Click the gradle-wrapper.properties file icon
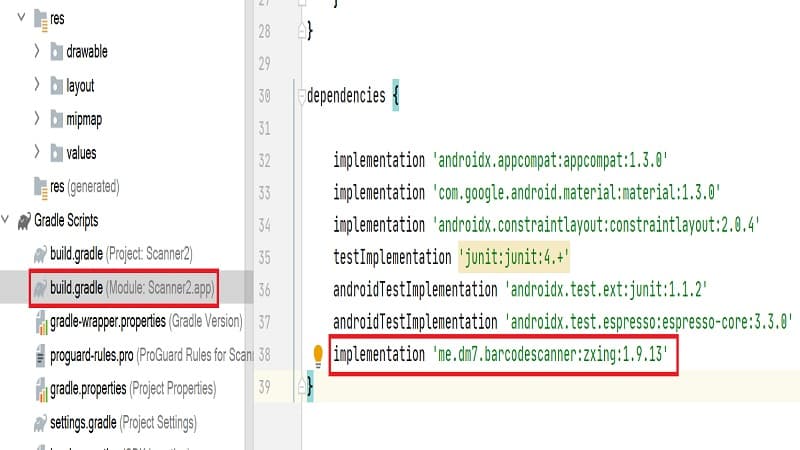Image resolution: width=800 pixels, height=450 pixels. [40, 321]
